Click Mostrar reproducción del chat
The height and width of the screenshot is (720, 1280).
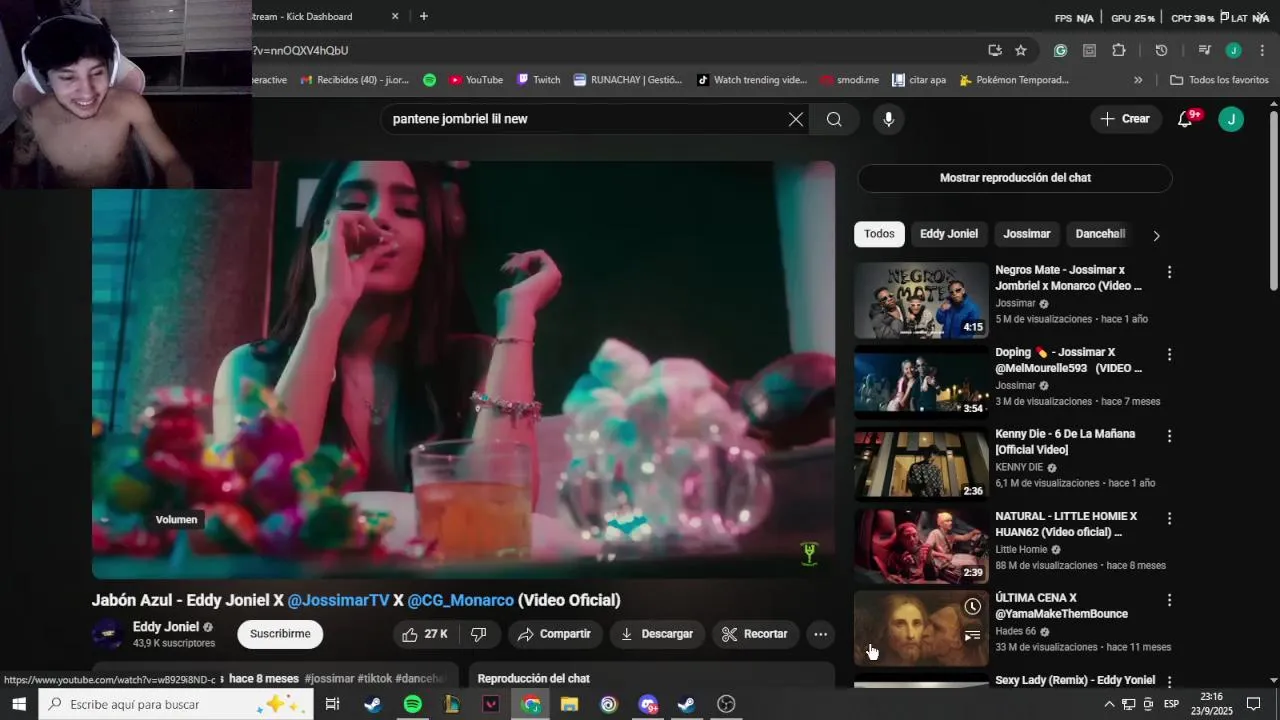click(1015, 178)
